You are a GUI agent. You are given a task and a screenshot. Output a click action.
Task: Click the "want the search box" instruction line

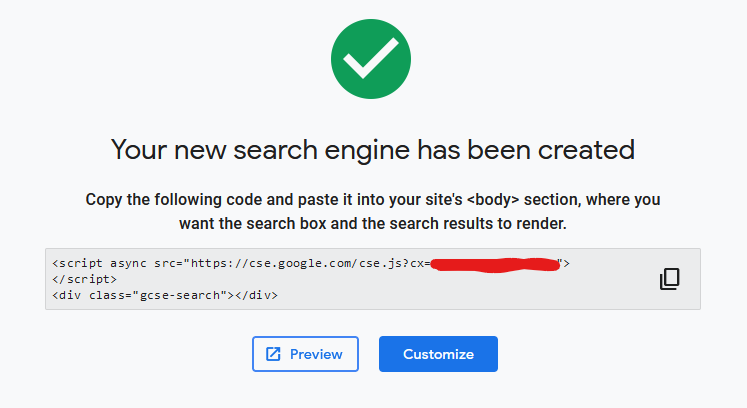[x=372, y=222]
